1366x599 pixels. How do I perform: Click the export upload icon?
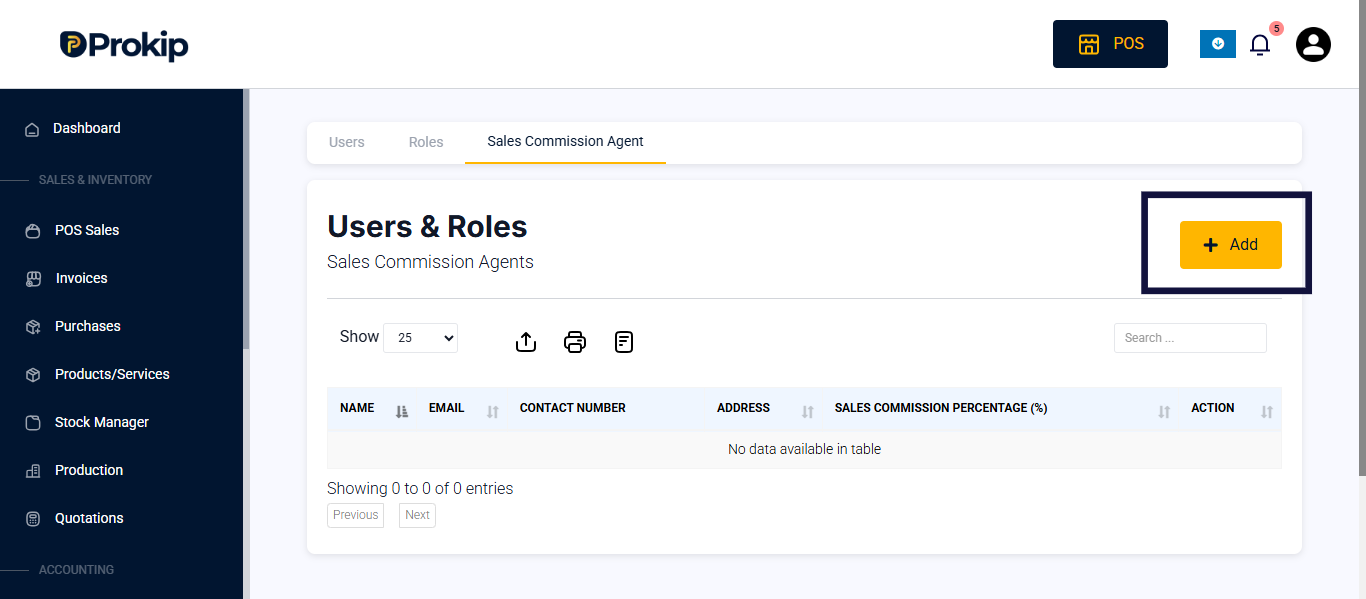(526, 342)
